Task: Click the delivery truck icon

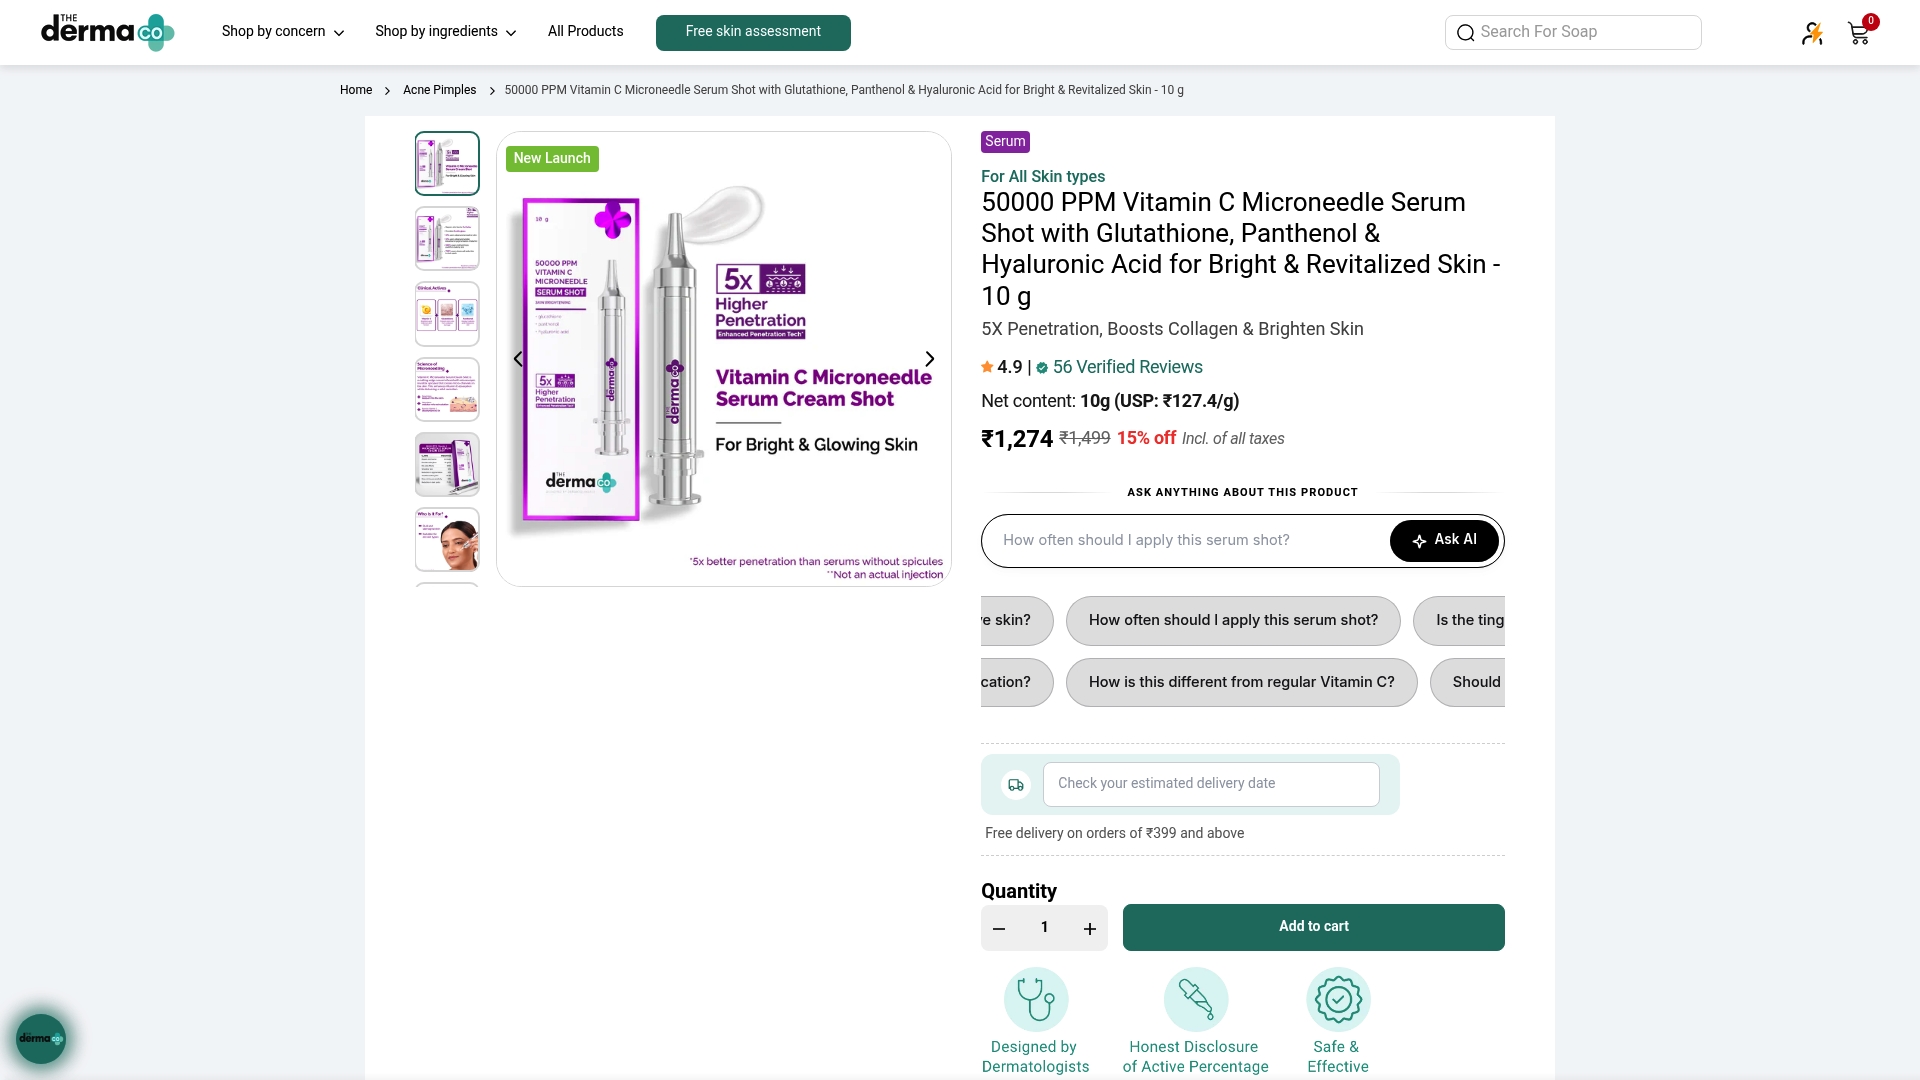Action: click(1016, 785)
